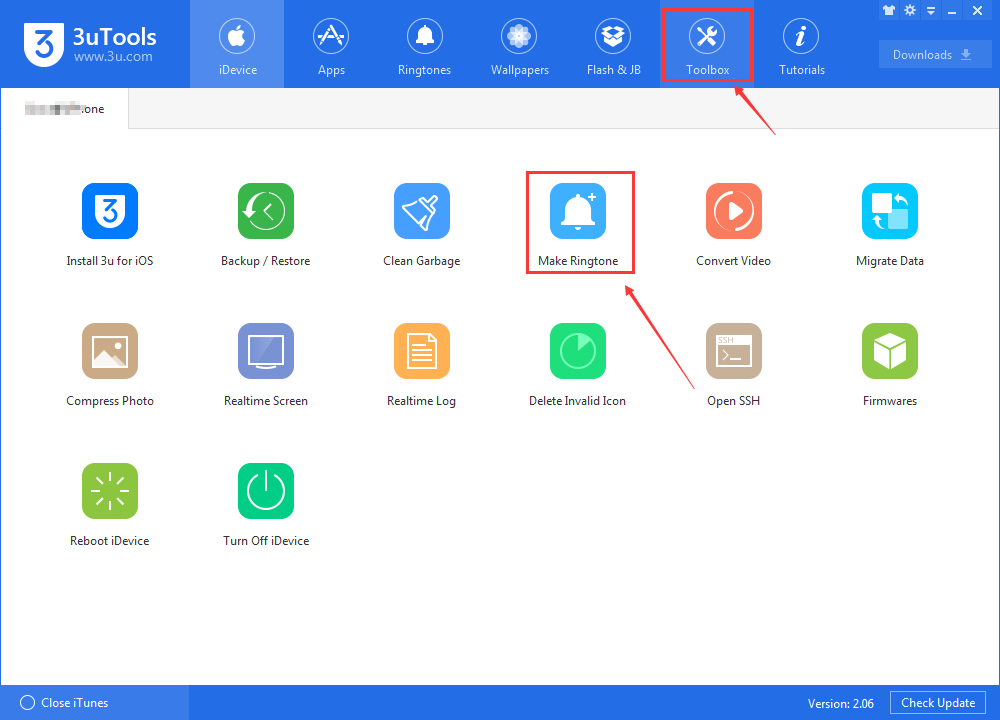Click Turn Off iDevice icon
The height and width of the screenshot is (720, 1000).
pos(265,491)
